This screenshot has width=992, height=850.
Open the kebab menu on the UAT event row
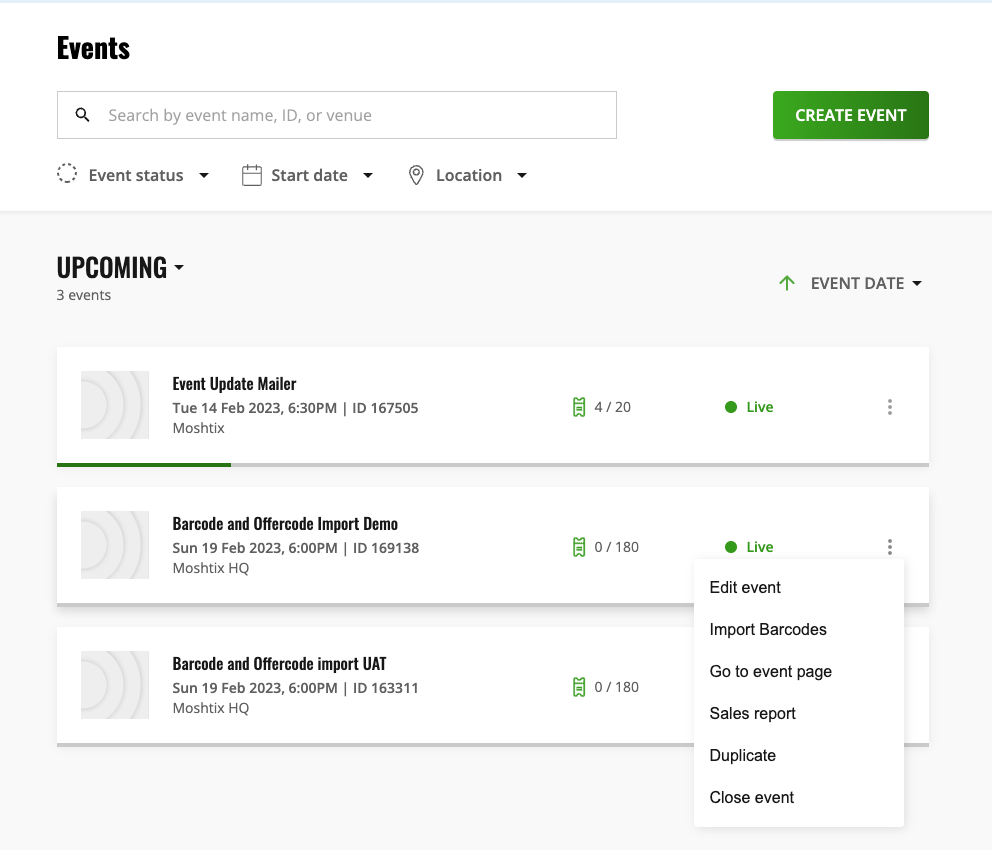[889, 687]
